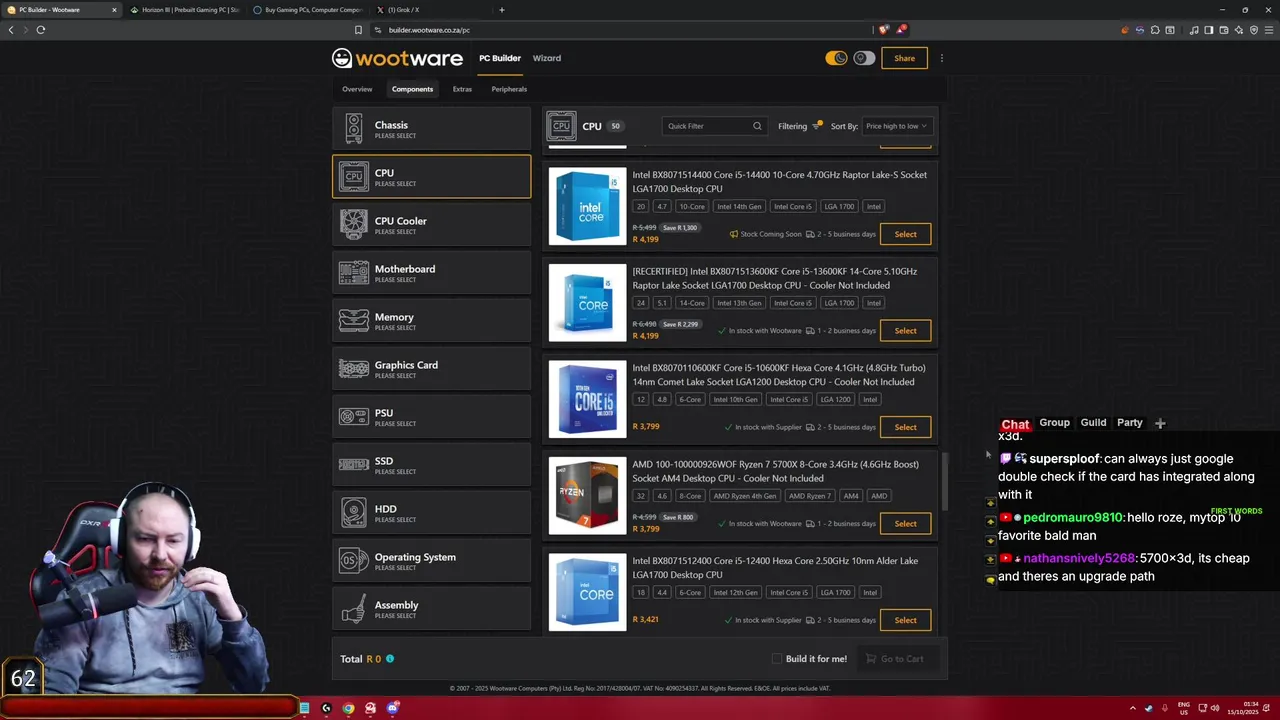The height and width of the screenshot is (720, 1280).
Task: Switch to the Grok / X browser tab
Action: click(430, 10)
